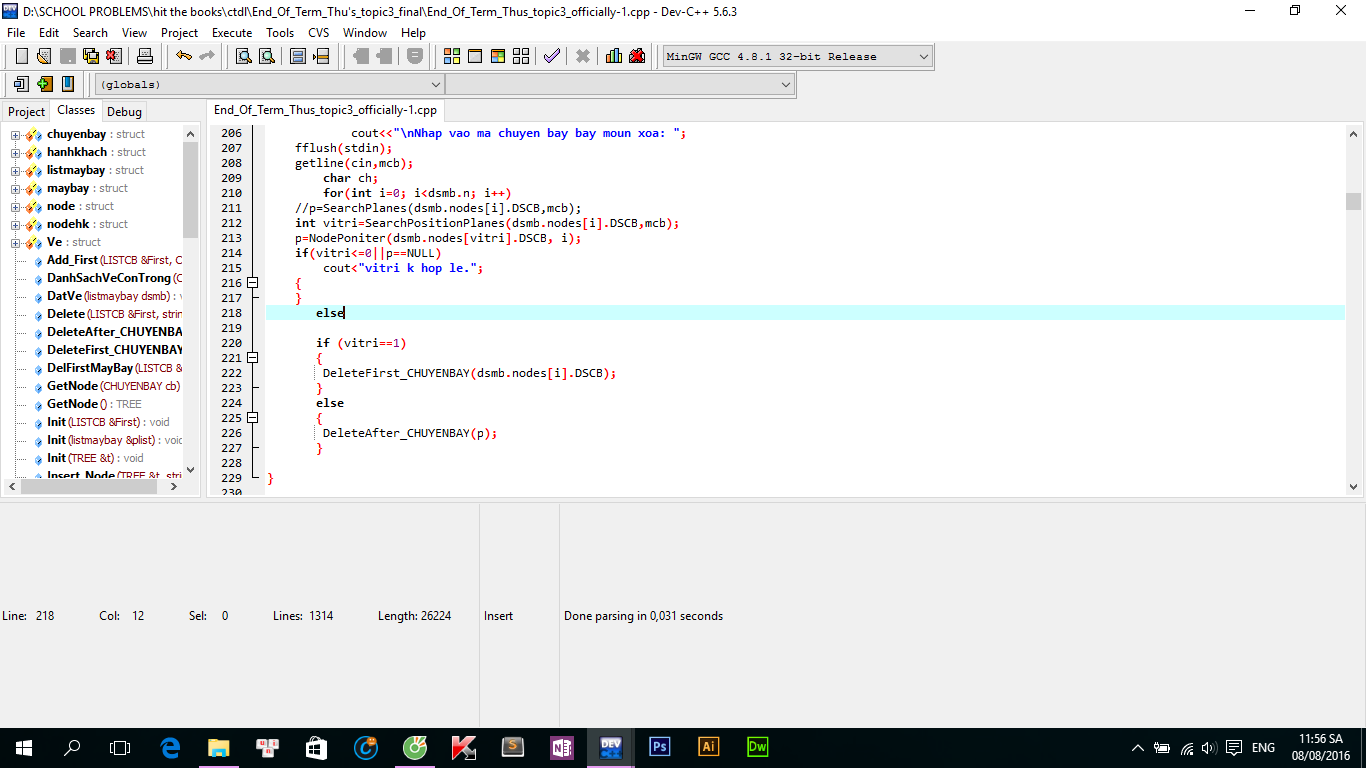The image size is (1366, 768).
Task: Open the Execute menu
Action: [x=232, y=33]
